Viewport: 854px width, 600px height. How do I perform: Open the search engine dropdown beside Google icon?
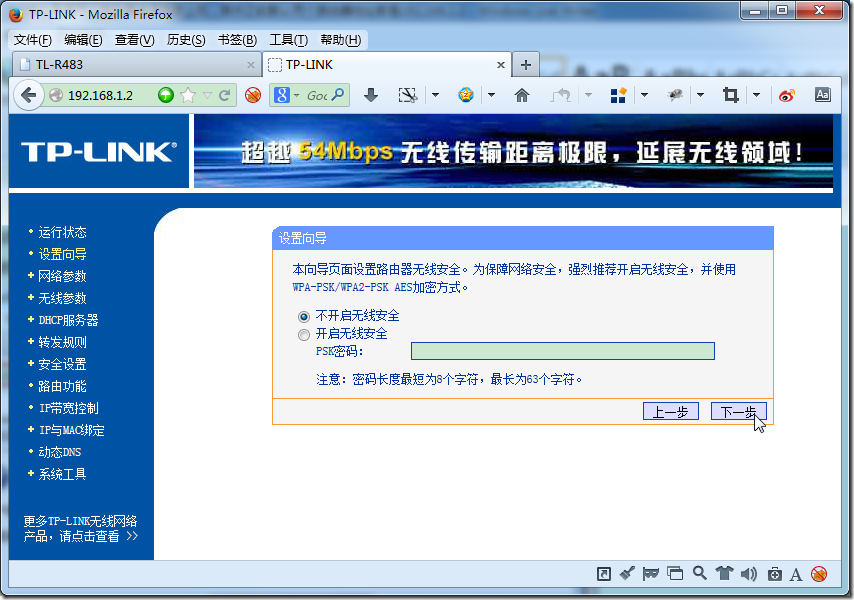296,95
